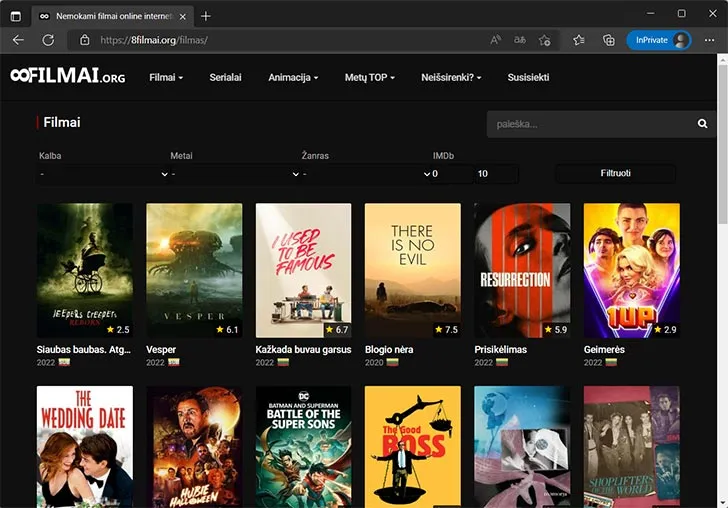Click the search magnifier icon

(x=702, y=124)
